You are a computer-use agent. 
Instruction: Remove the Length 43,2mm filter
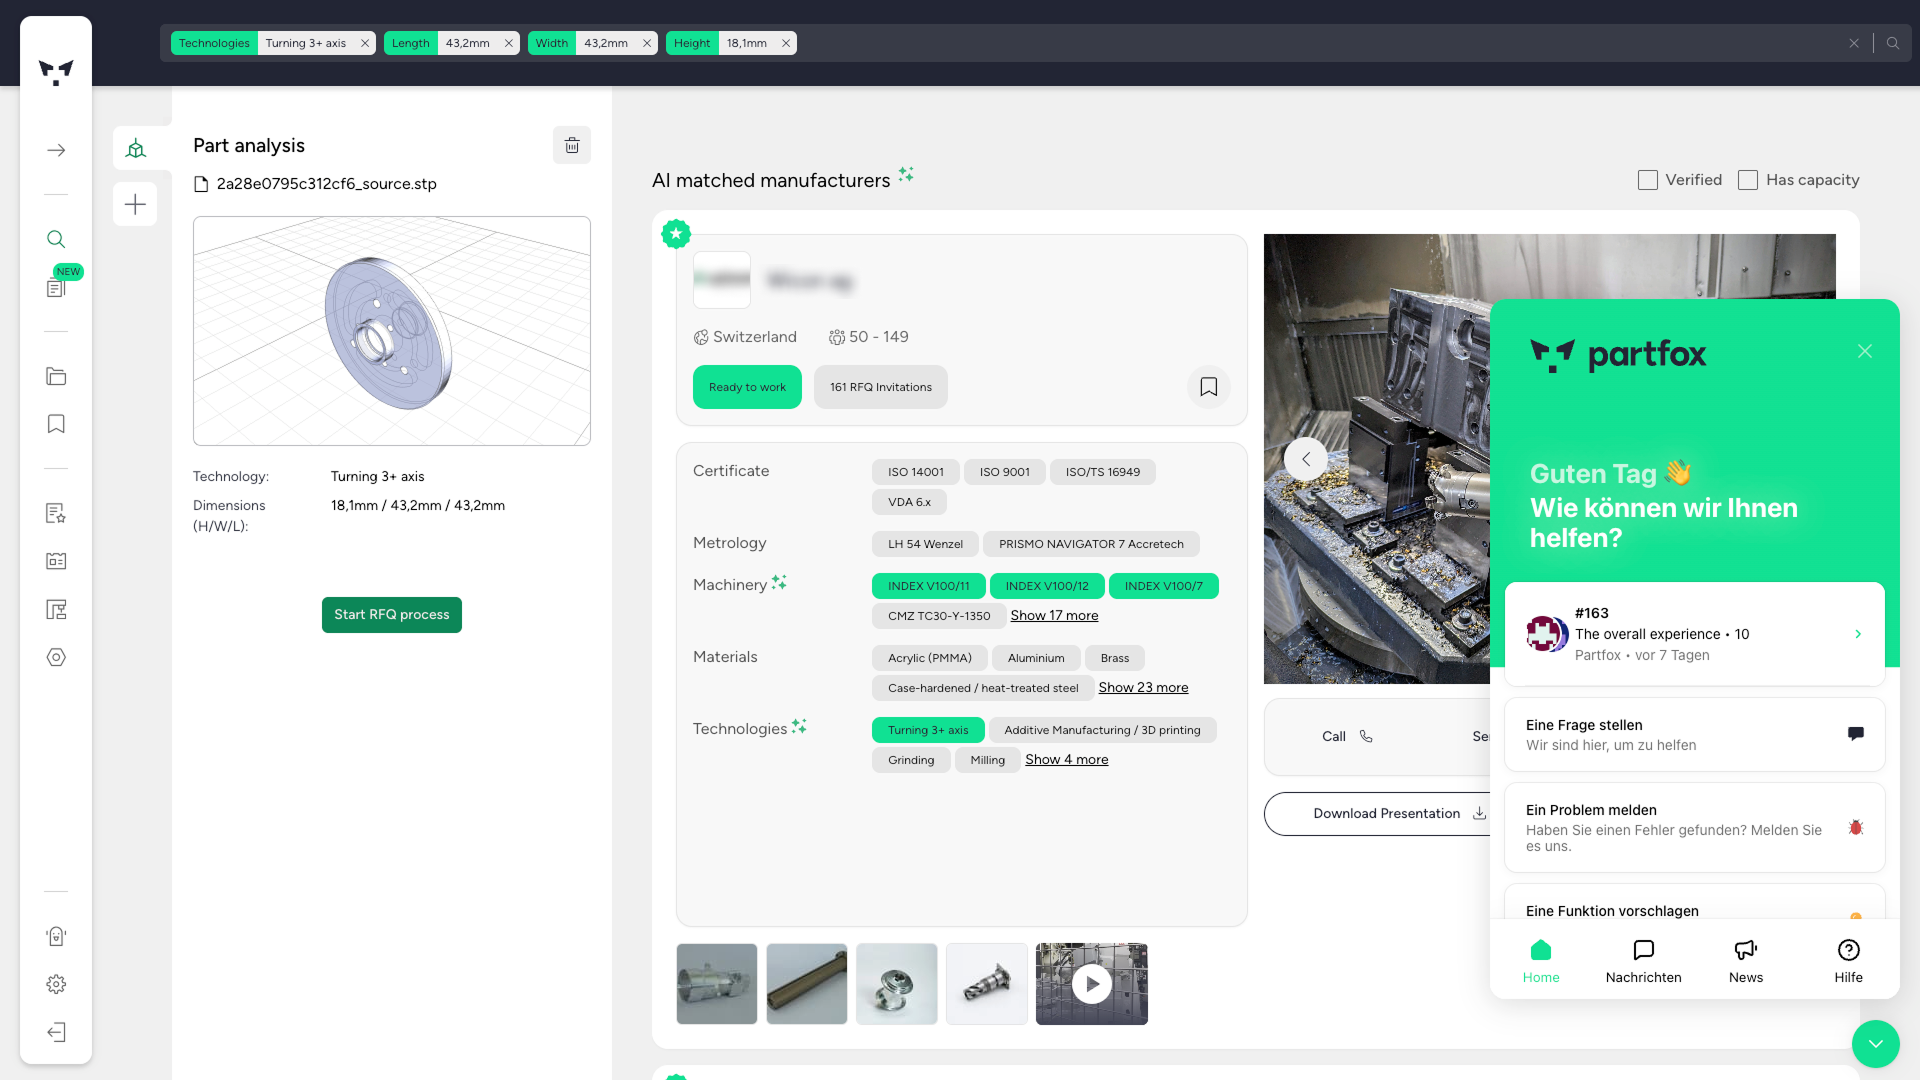509,43
